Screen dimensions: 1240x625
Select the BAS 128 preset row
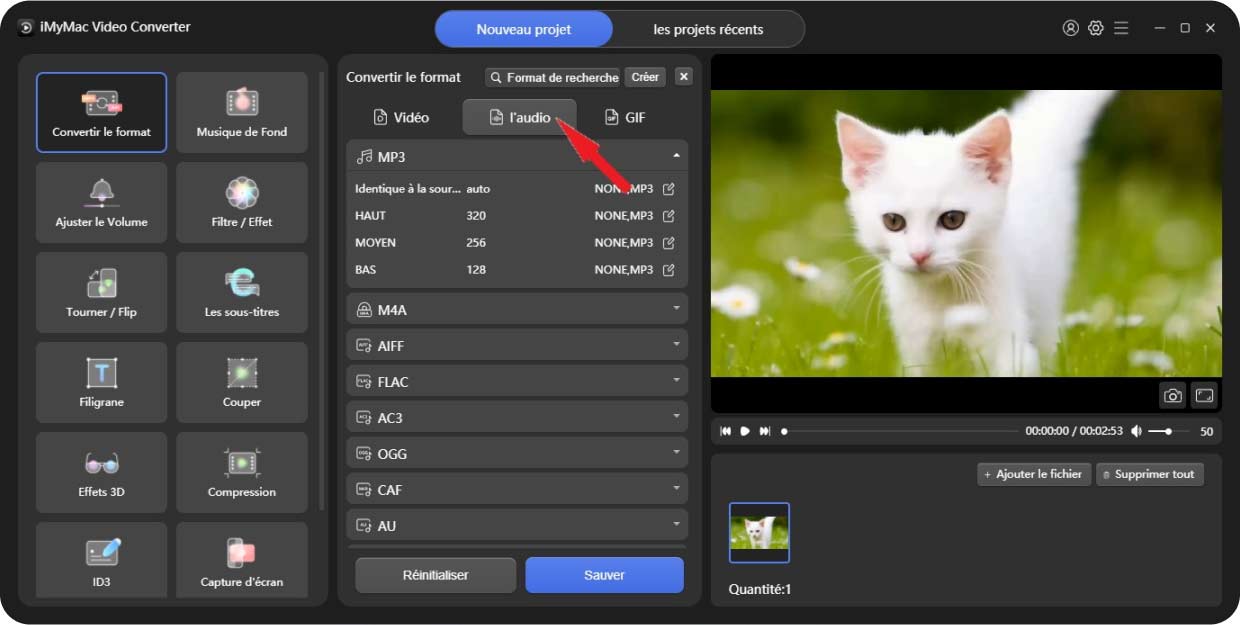pyautogui.click(x=517, y=269)
